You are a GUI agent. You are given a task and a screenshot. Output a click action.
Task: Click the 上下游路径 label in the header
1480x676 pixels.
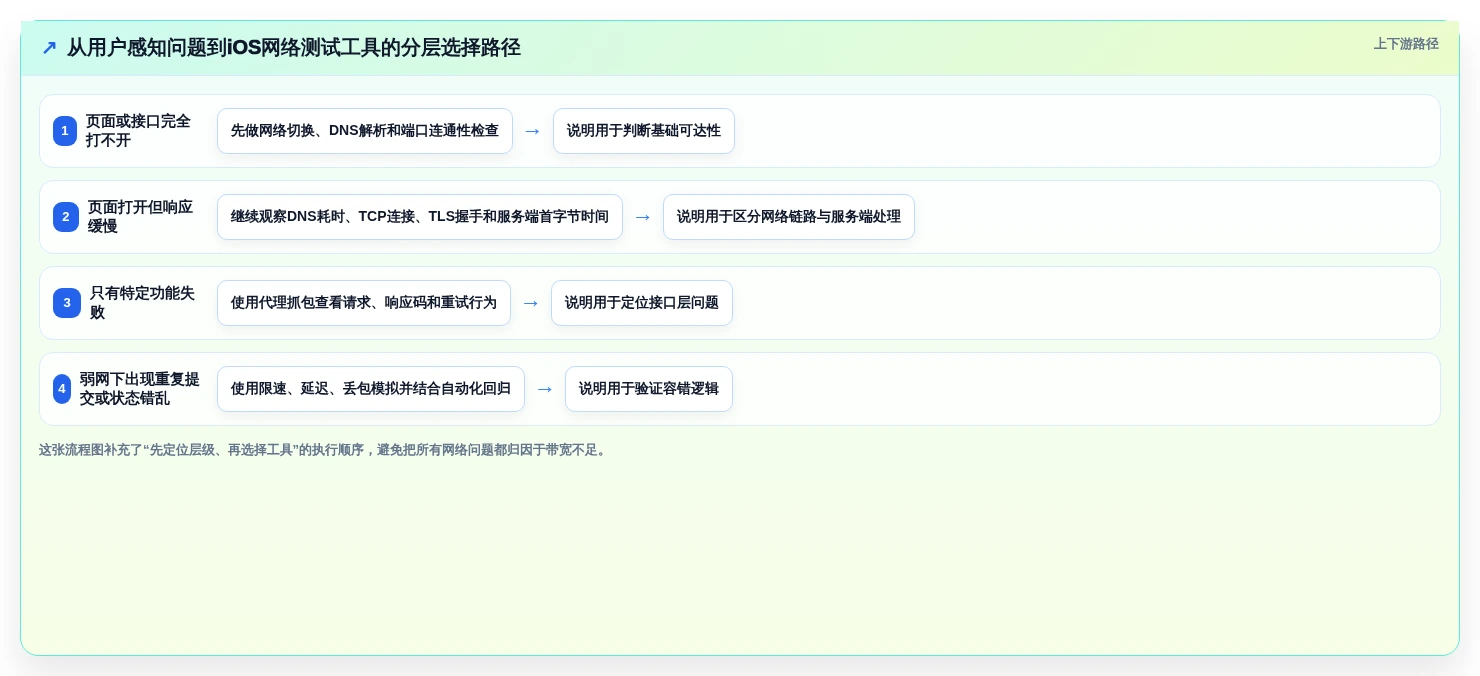(1406, 44)
